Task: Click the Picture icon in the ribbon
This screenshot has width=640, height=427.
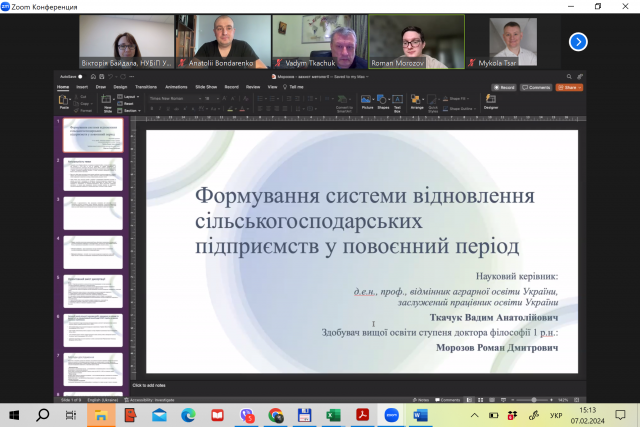Action: click(367, 100)
